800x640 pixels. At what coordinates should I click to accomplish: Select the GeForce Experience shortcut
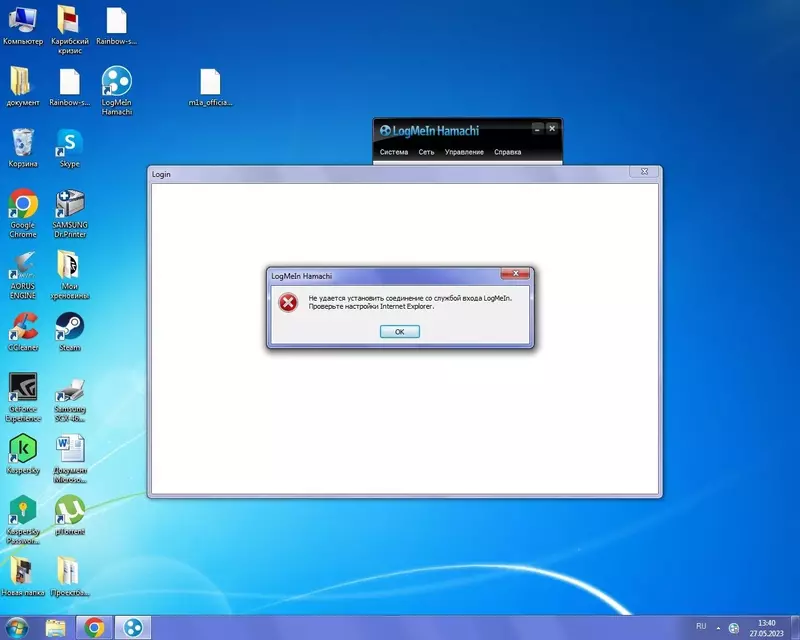(23, 397)
